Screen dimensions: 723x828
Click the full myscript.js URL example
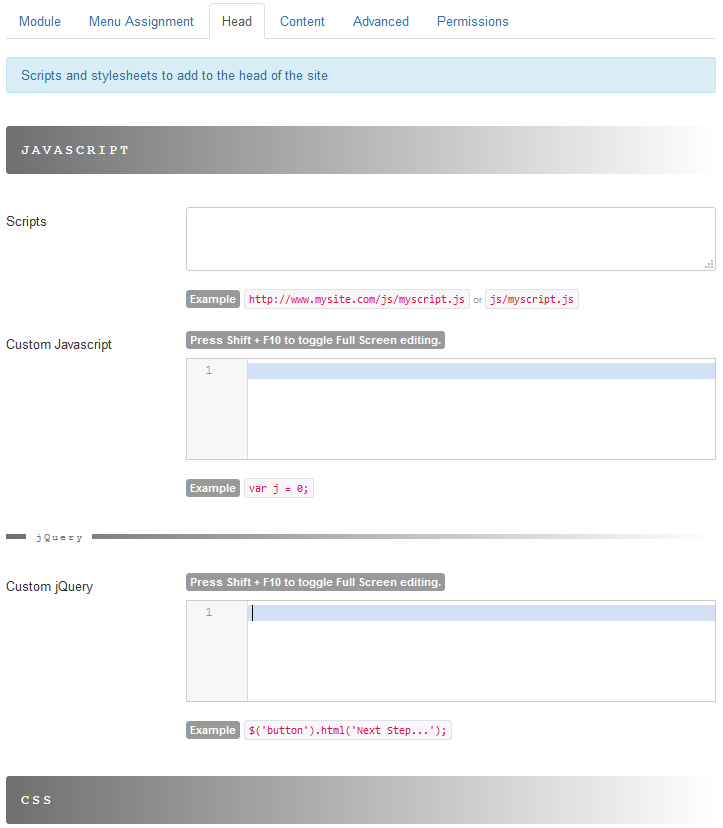tap(357, 299)
